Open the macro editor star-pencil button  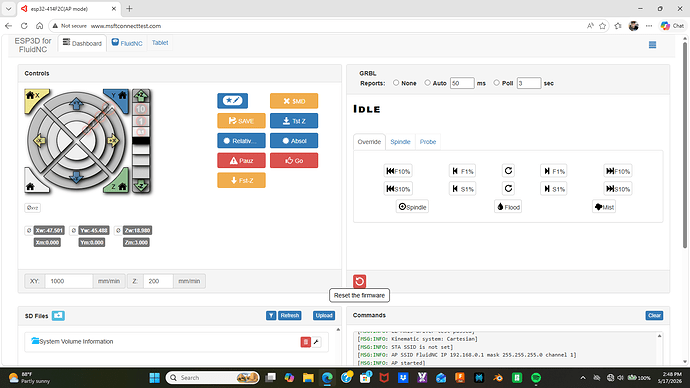232,101
